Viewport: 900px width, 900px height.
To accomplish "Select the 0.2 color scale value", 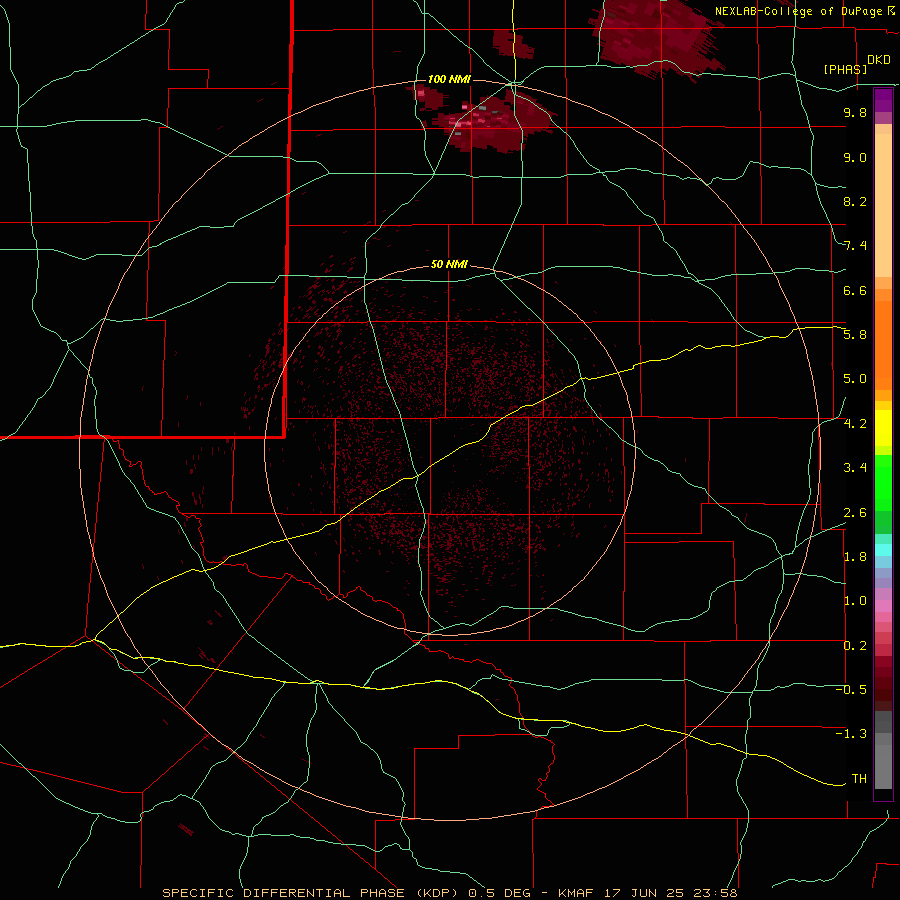I will pos(855,646).
